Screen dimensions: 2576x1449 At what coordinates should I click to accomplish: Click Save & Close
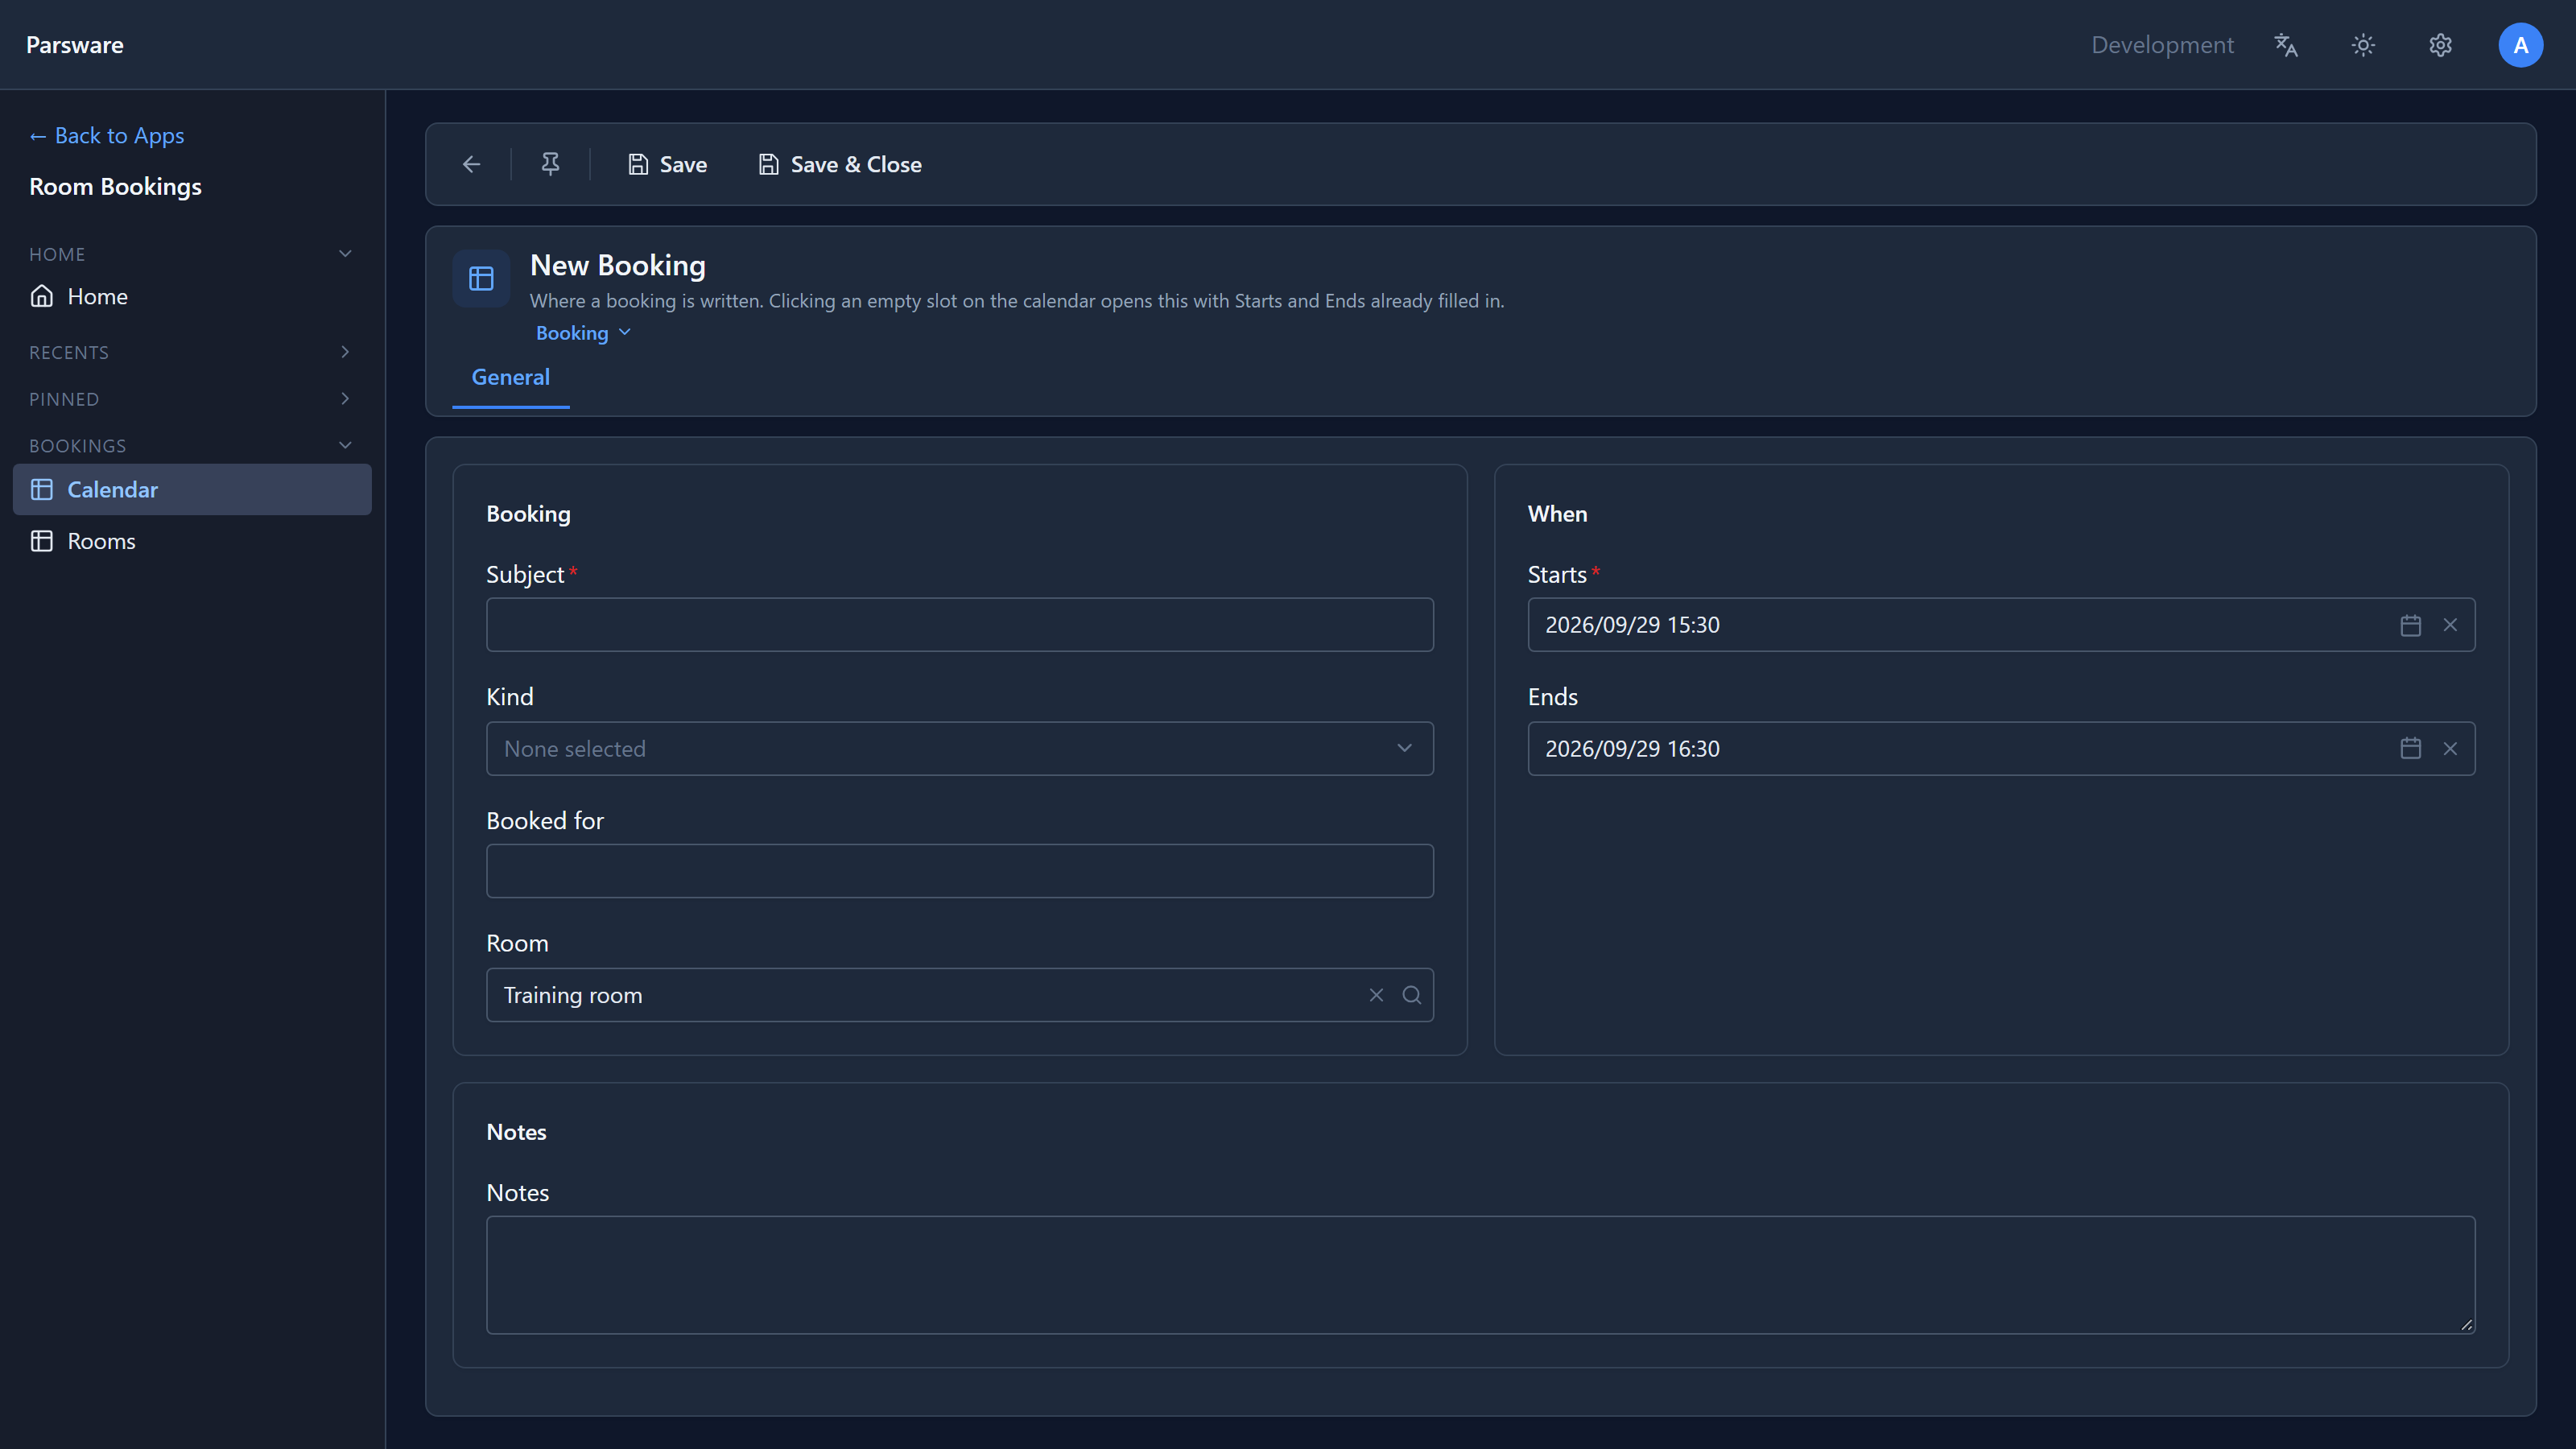840,164
